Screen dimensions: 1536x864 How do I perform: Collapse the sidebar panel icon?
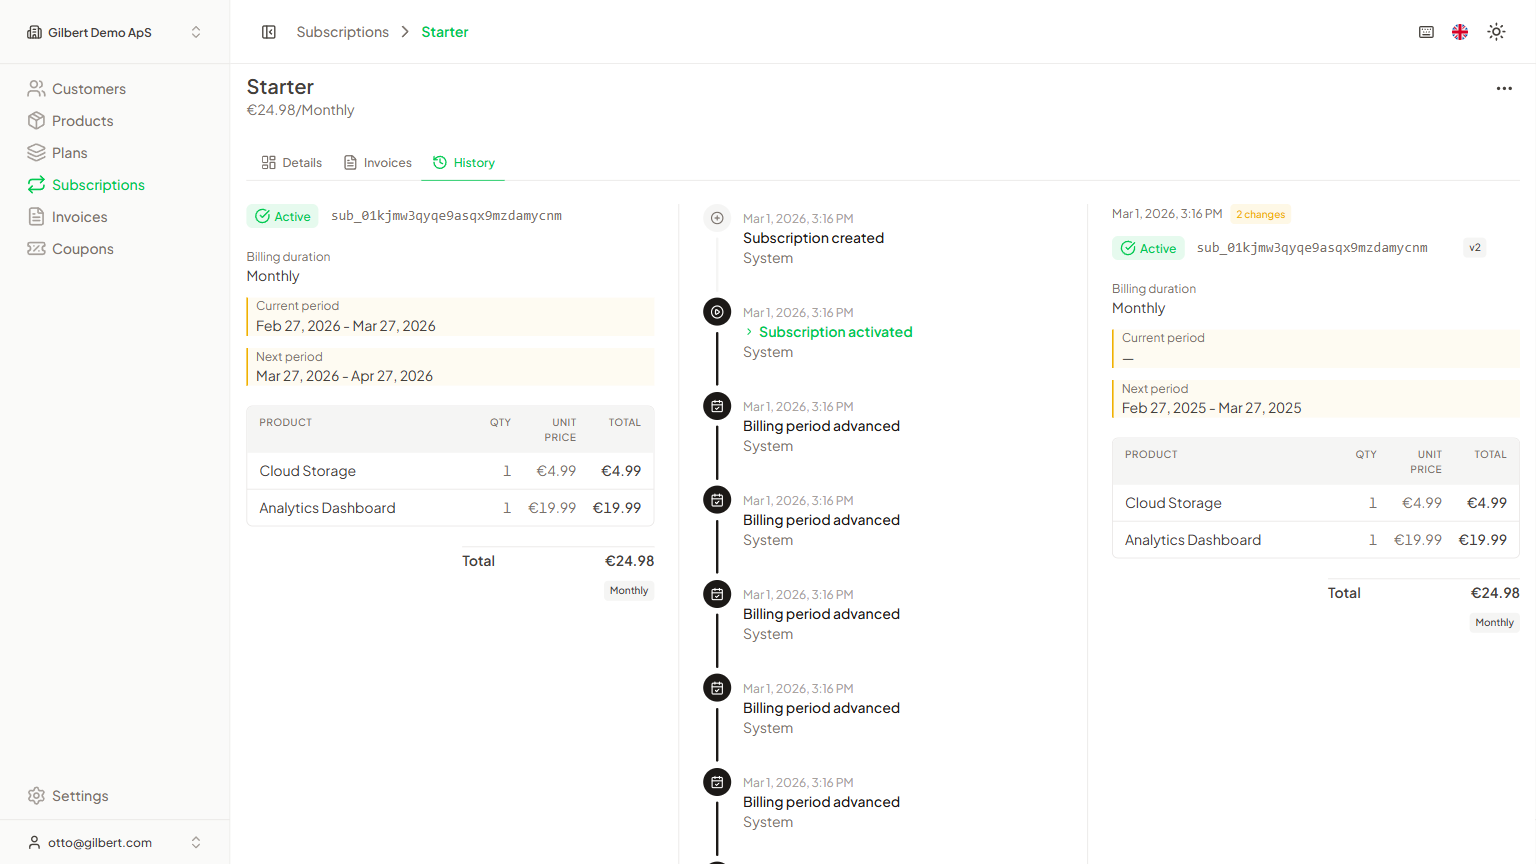(269, 32)
